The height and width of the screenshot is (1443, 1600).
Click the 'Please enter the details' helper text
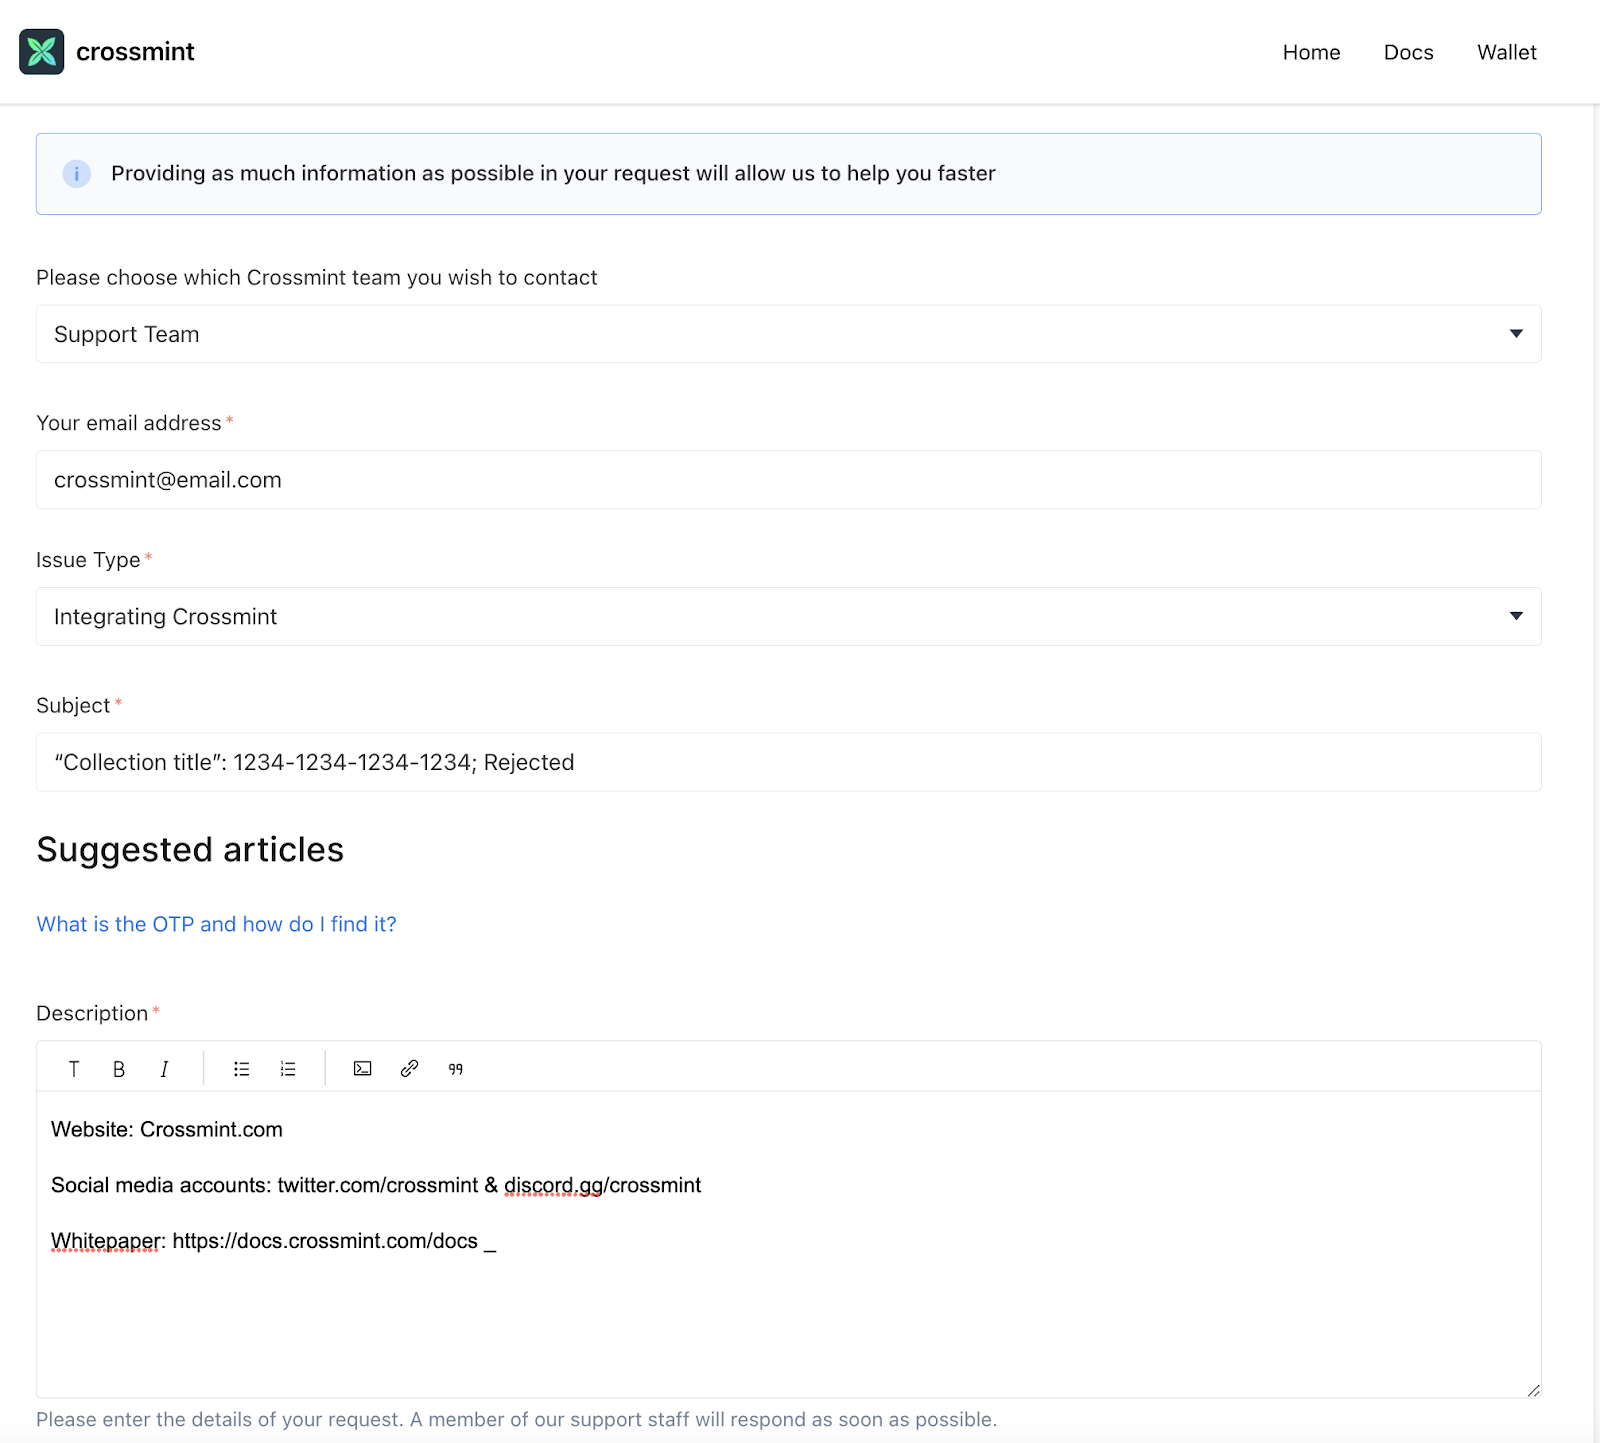517,1419
